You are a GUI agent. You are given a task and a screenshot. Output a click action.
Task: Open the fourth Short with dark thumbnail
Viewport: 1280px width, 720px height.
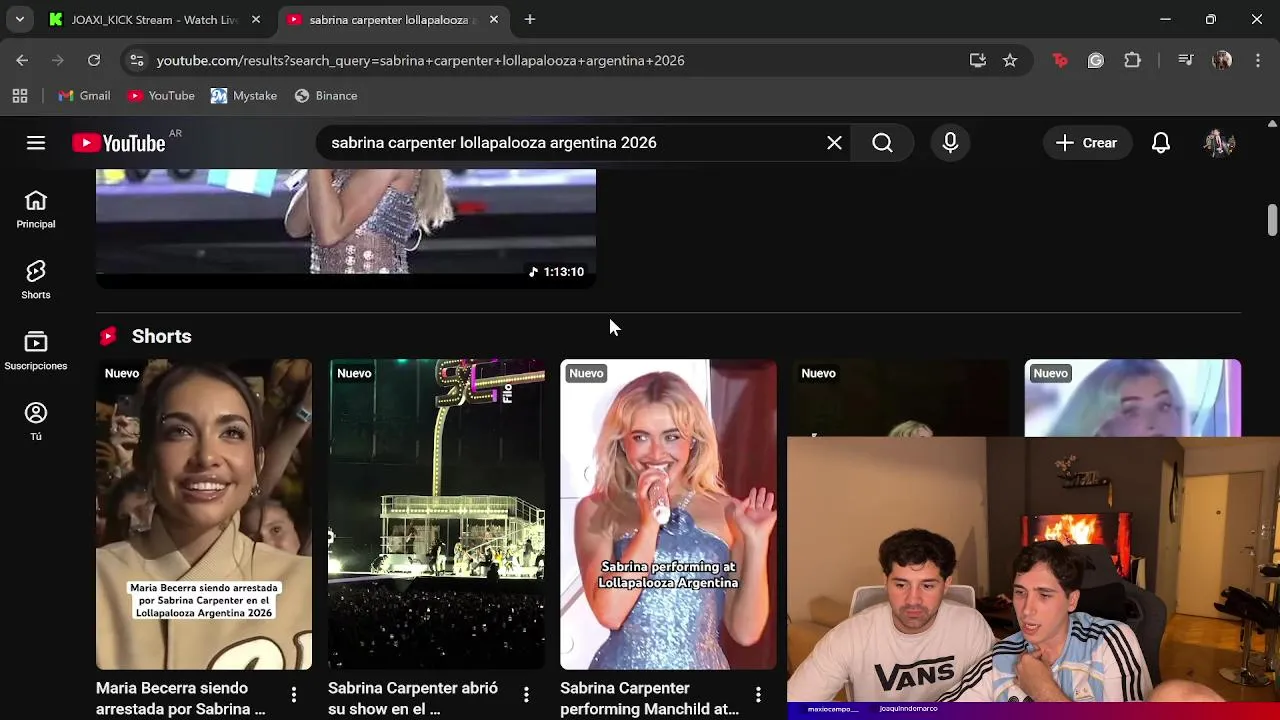pyautogui.click(x=900, y=398)
